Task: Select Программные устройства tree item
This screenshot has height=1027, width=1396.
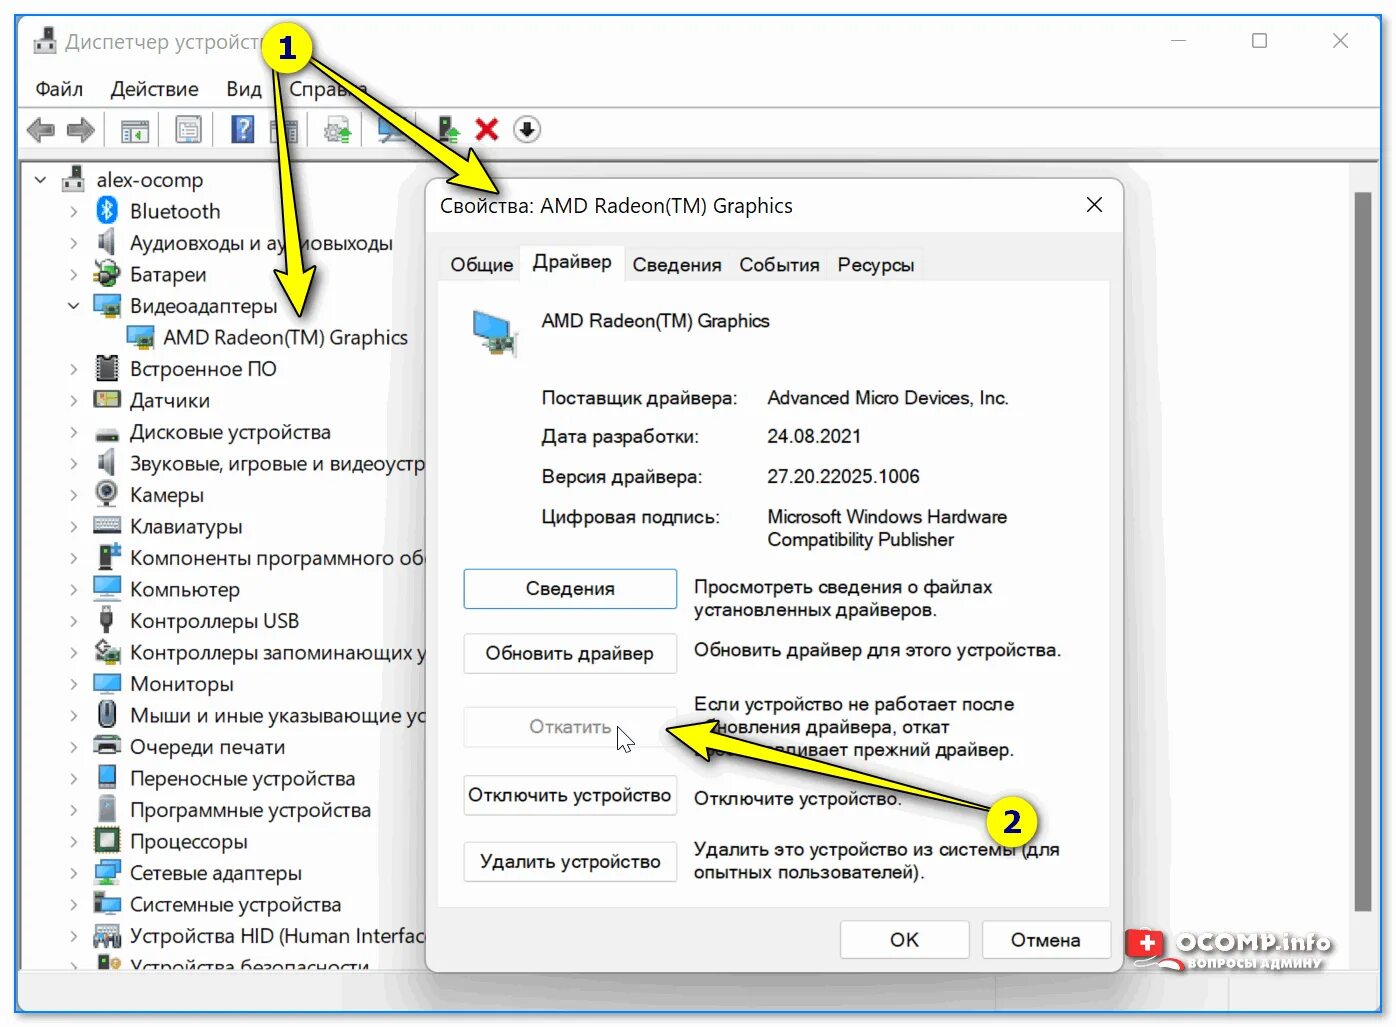Action: (x=250, y=810)
